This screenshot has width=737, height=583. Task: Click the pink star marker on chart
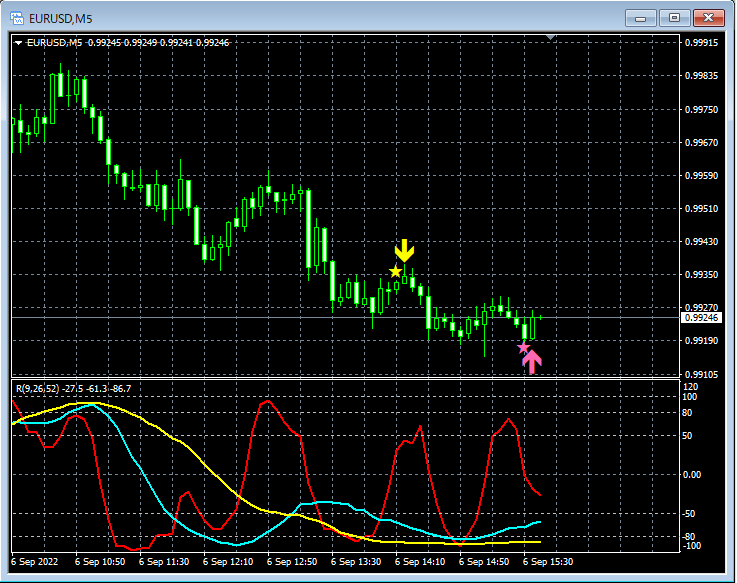click(x=523, y=348)
